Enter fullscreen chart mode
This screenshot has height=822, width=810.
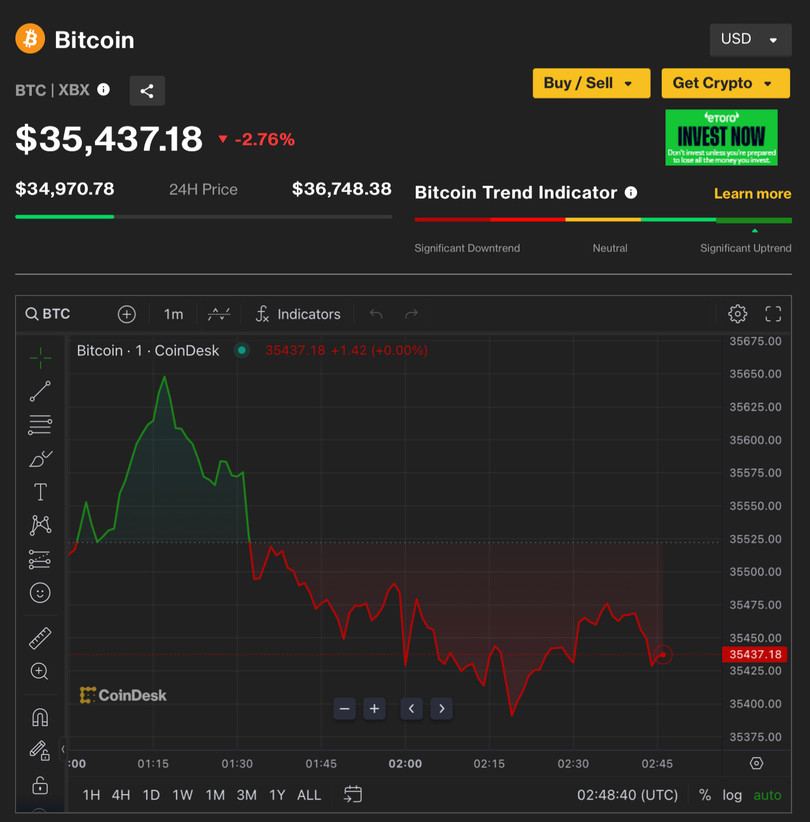773,314
